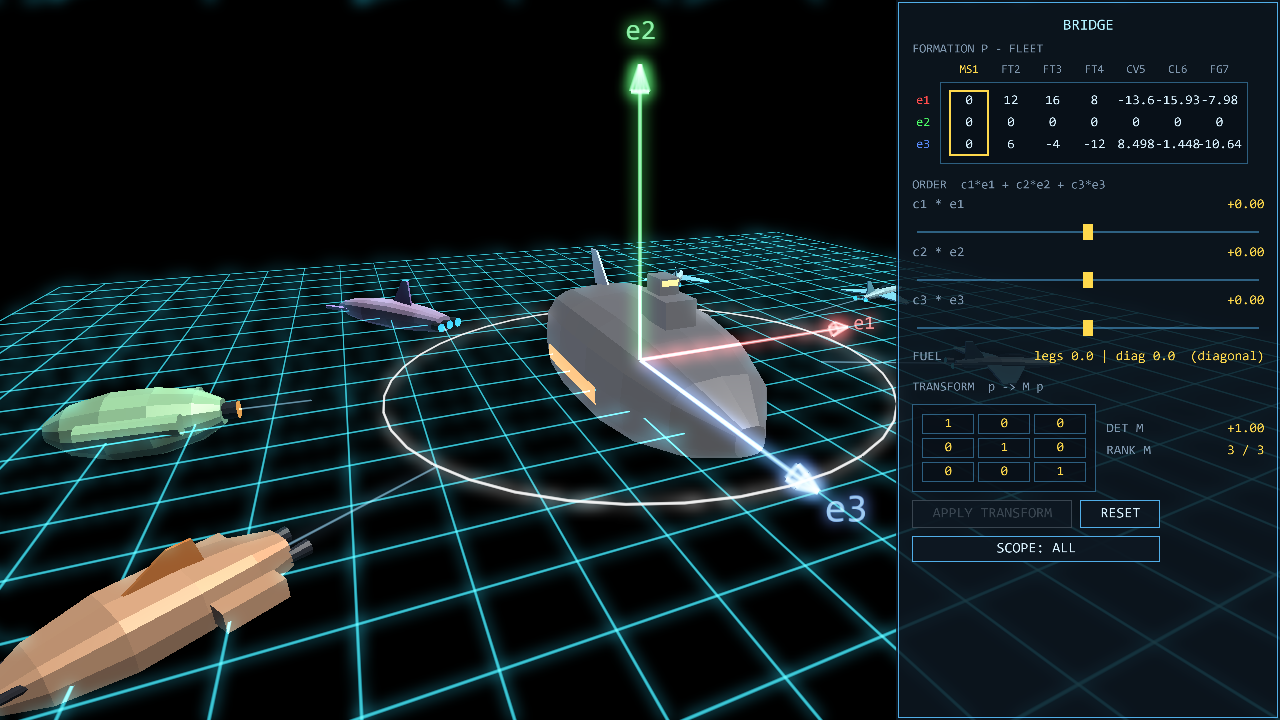Click the FT4 e1 value 8

(x=1094, y=100)
